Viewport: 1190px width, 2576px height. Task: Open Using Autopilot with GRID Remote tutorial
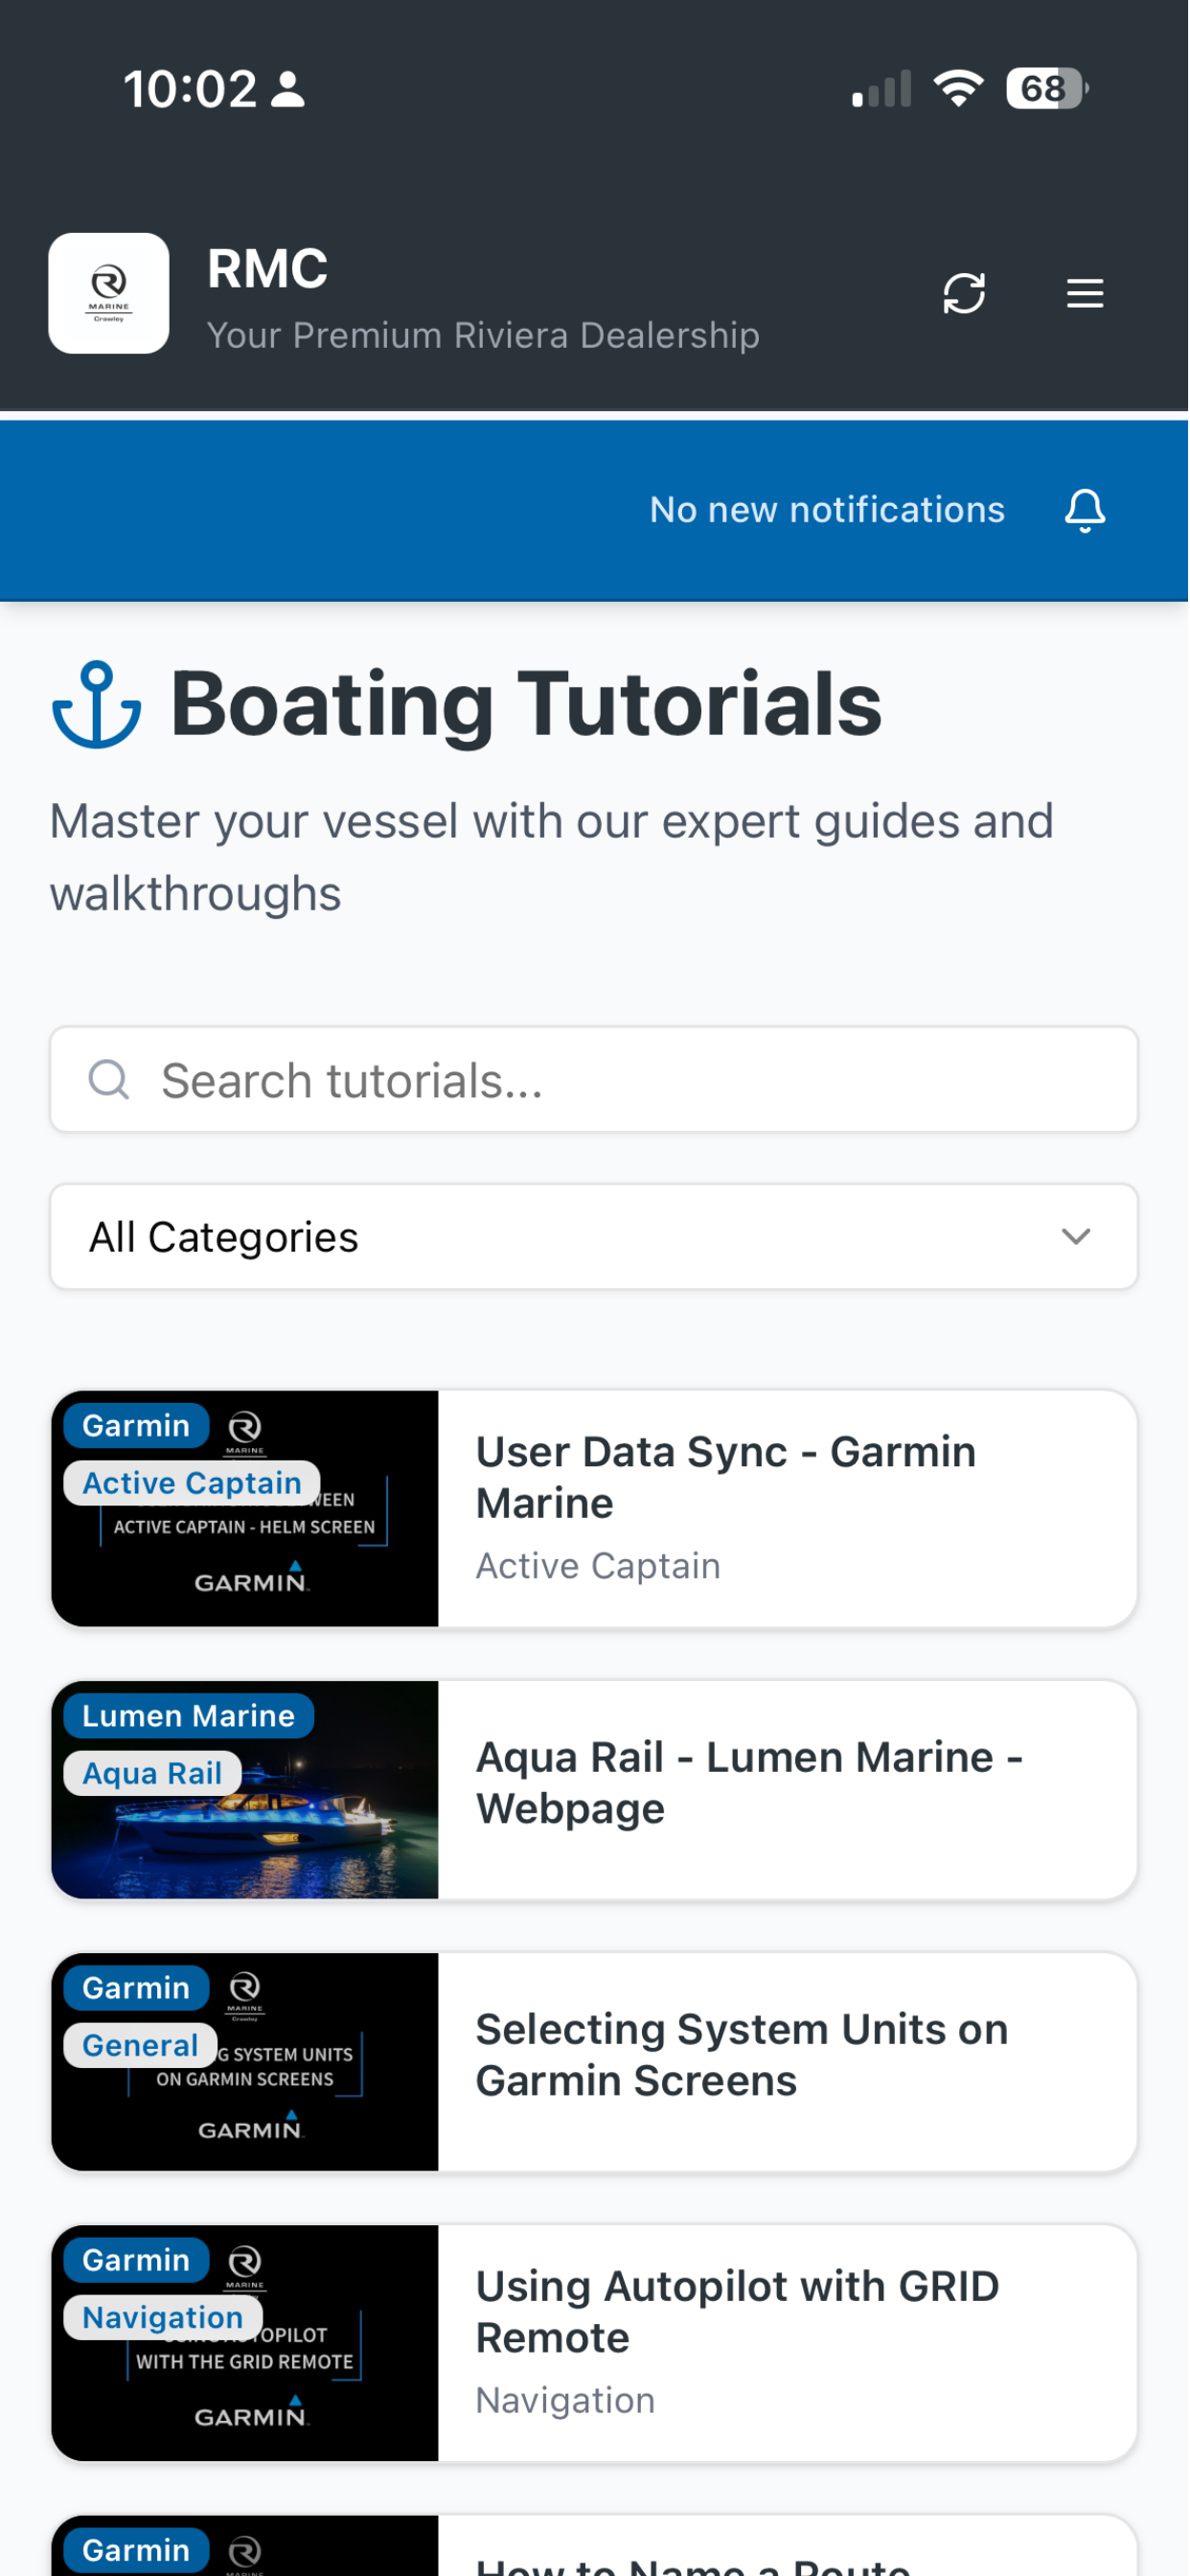tap(595, 2345)
